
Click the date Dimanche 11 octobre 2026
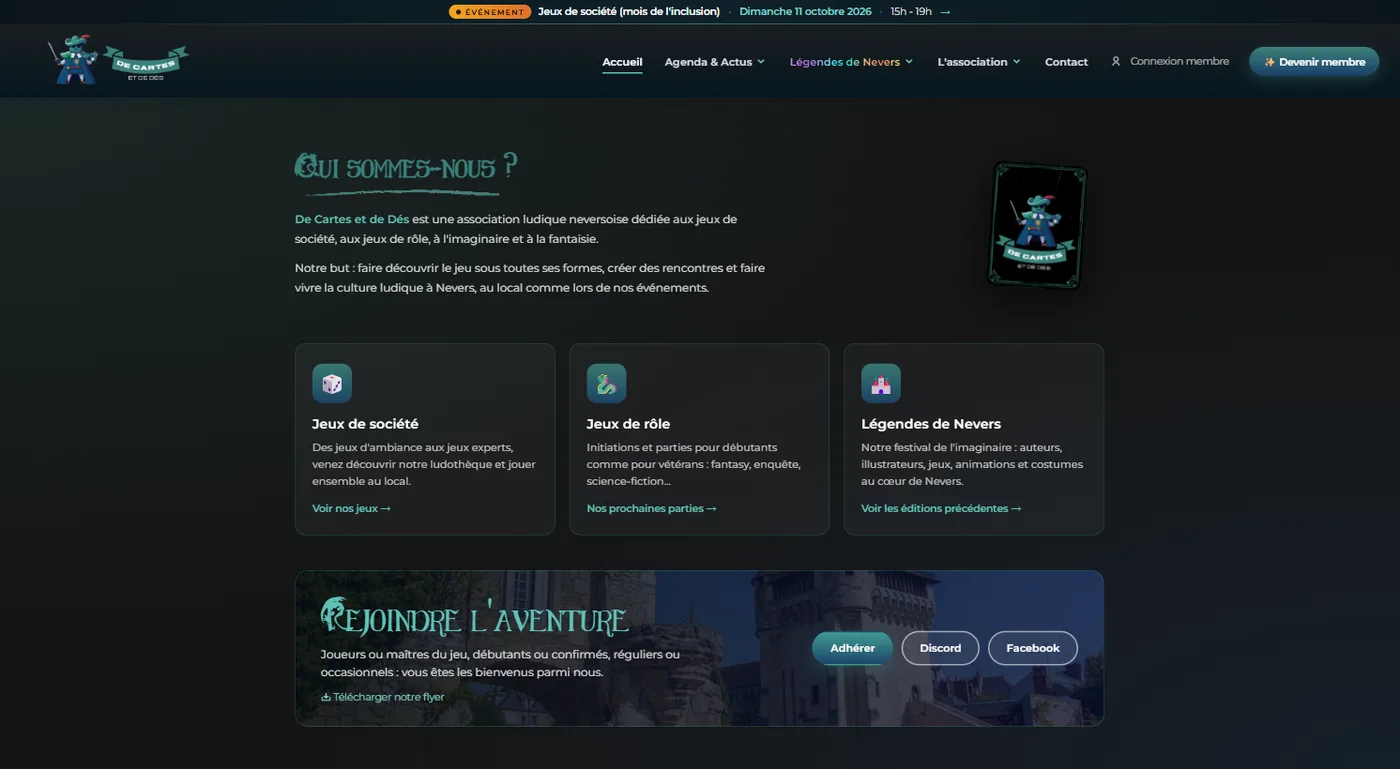coord(805,12)
